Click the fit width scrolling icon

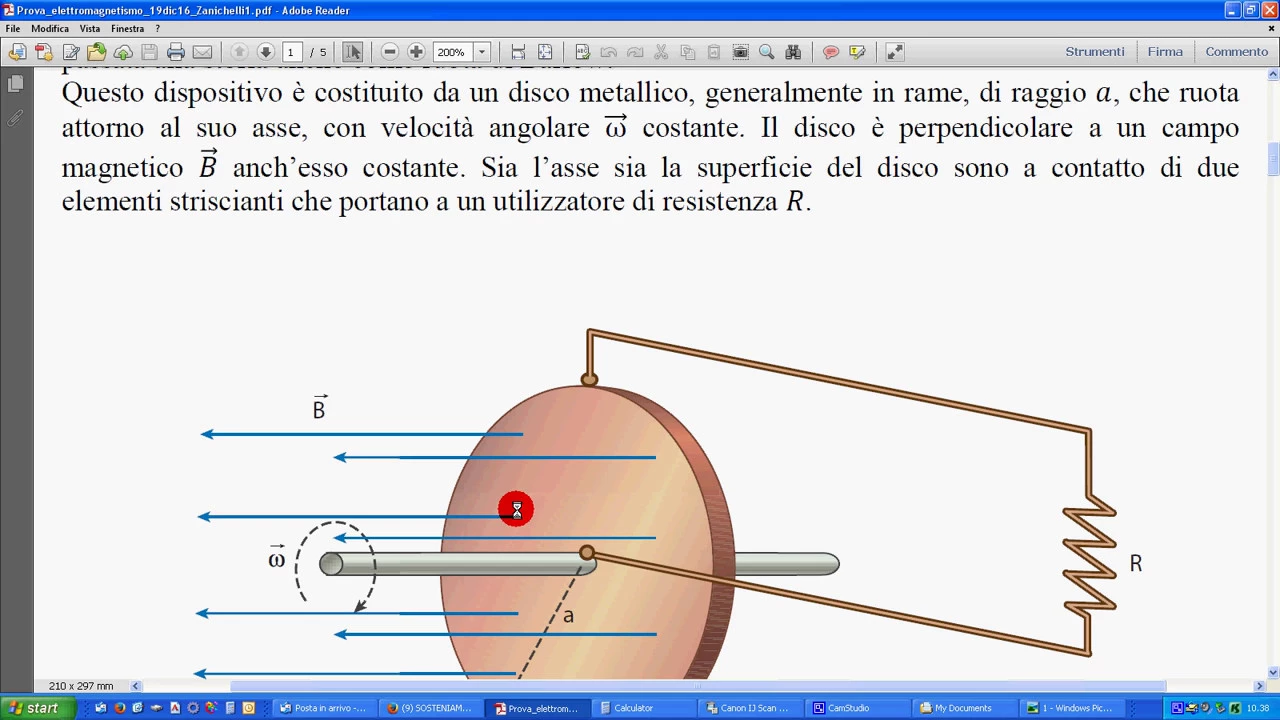pyautogui.click(x=518, y=52)
